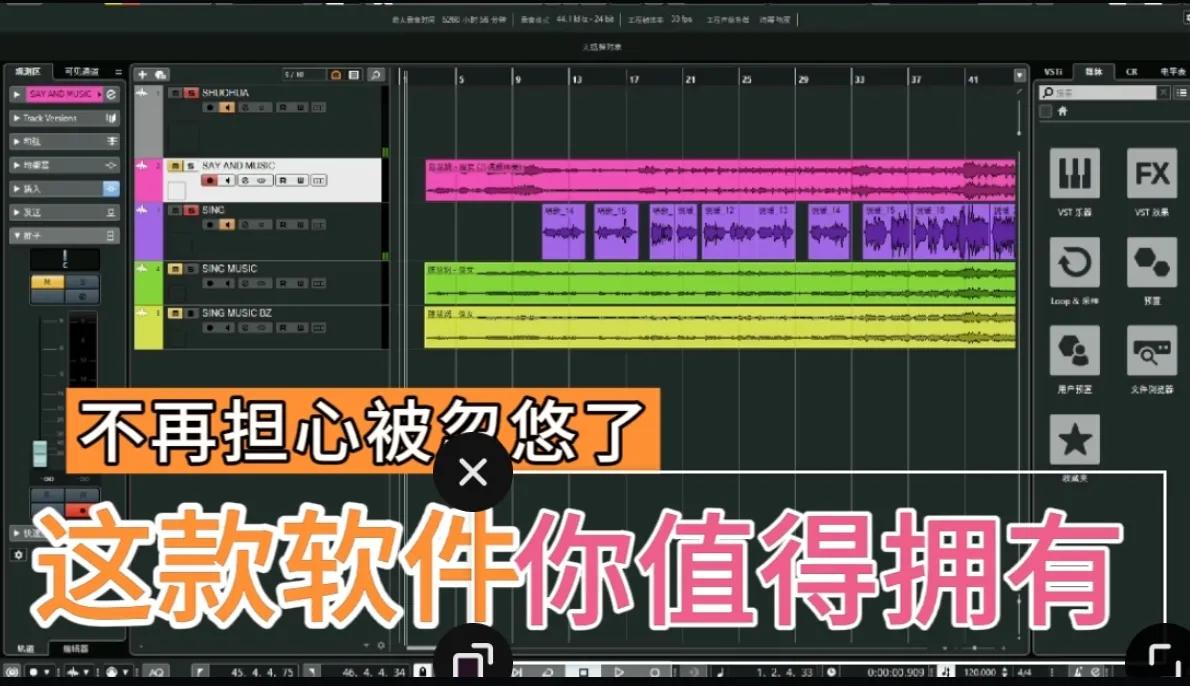
Task: Toggle mute on the SHUOHUA track
Action: tap(175, 93)
